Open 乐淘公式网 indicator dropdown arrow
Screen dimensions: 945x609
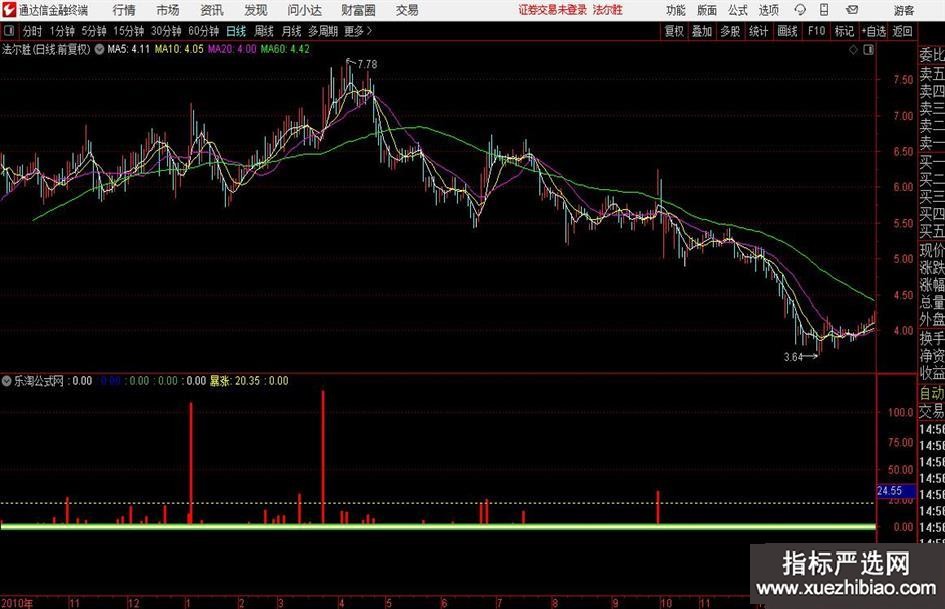tap(7, 380)
